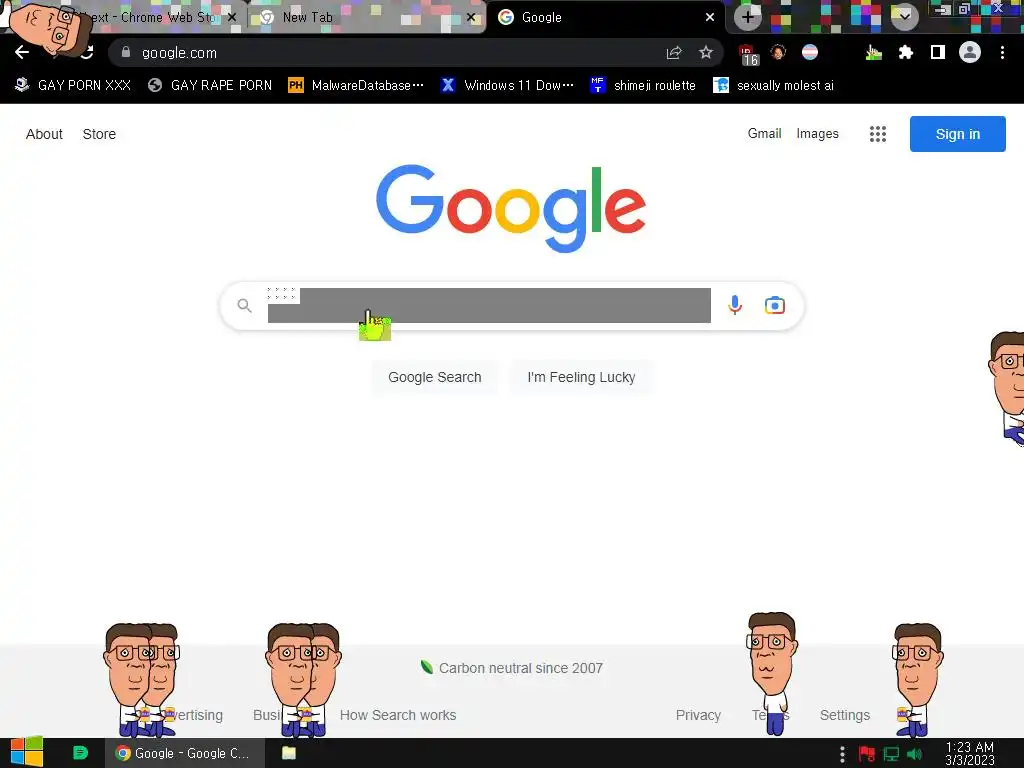Open Chrome's three-dot menu
The width and height of the screenshot is (1024, 768).
click(1002, 52)
